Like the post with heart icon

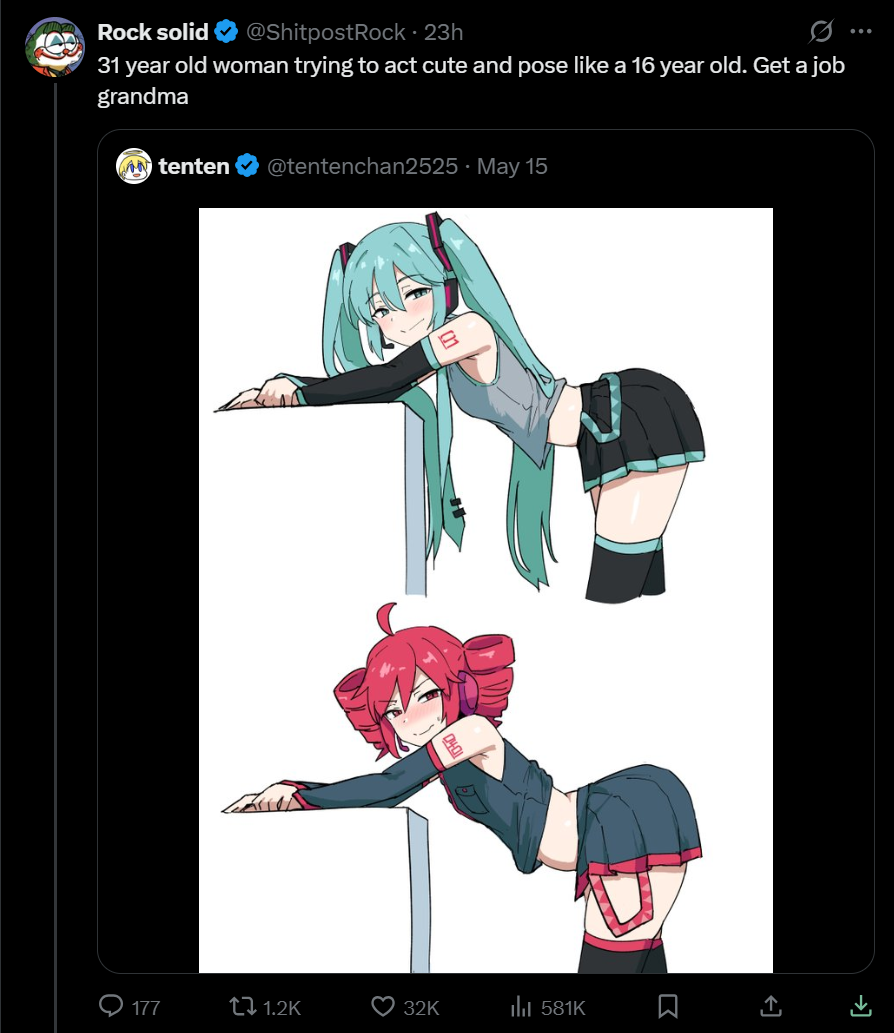383,1006
